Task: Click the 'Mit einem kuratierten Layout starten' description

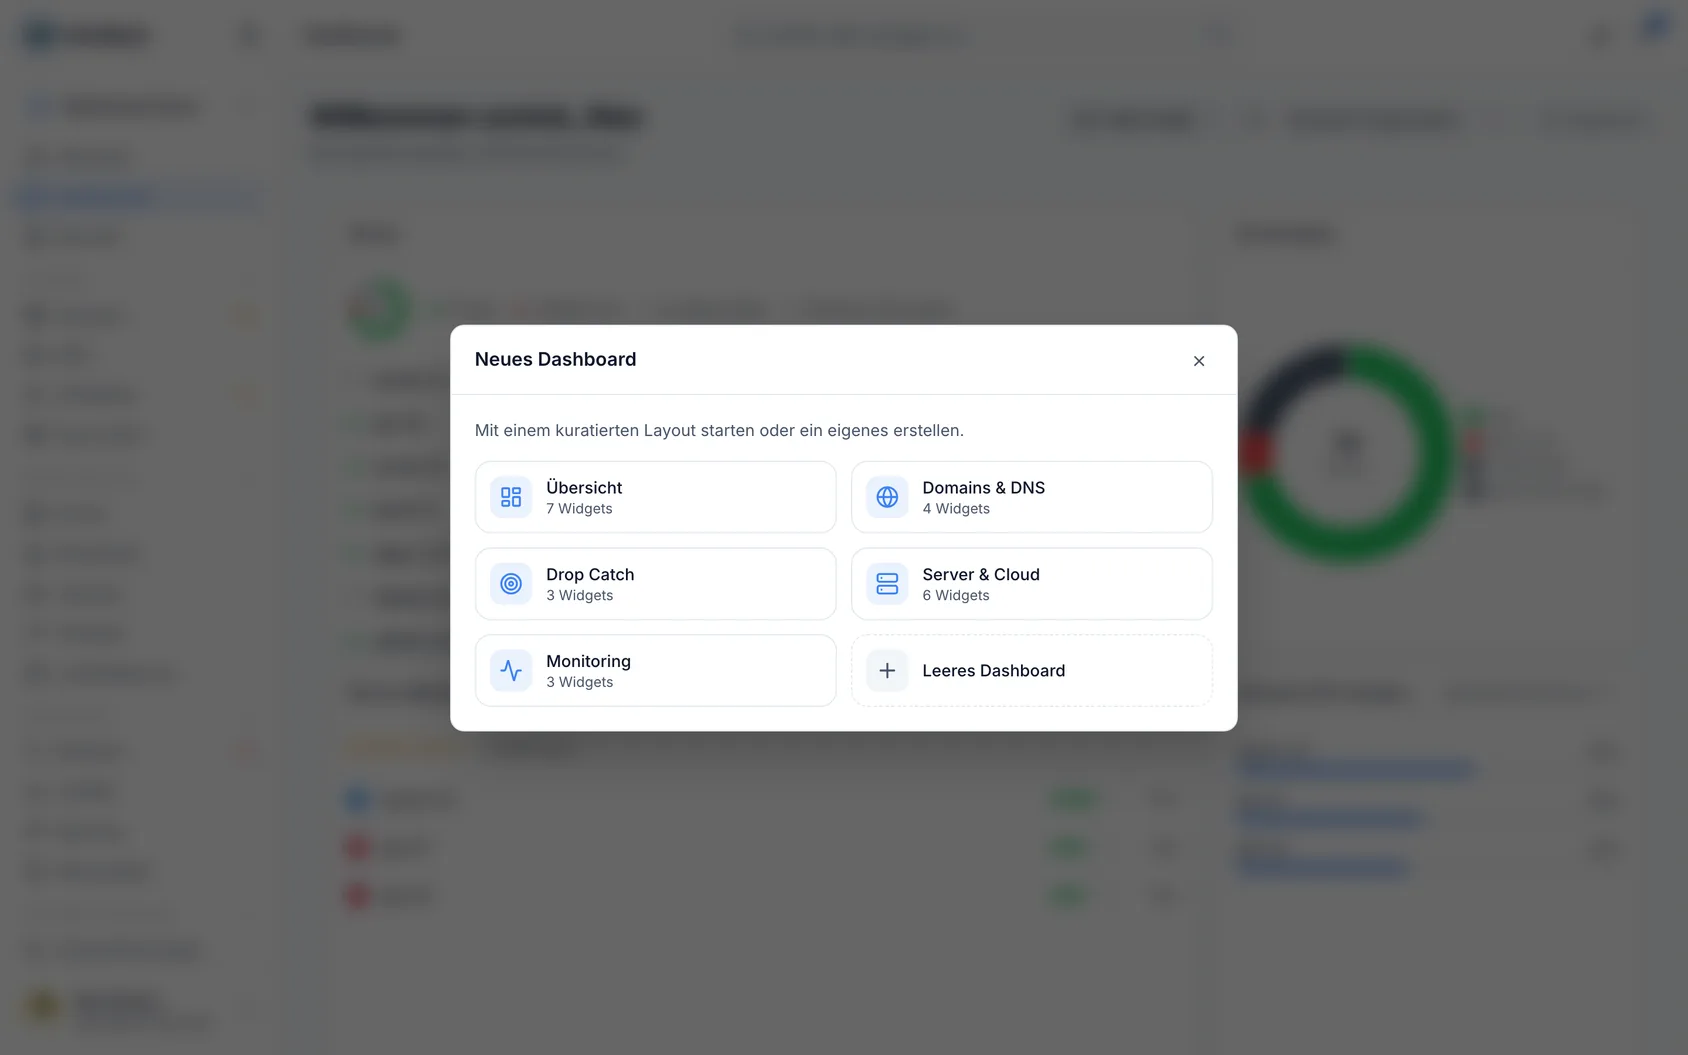Action: click(x=719, y=430)
